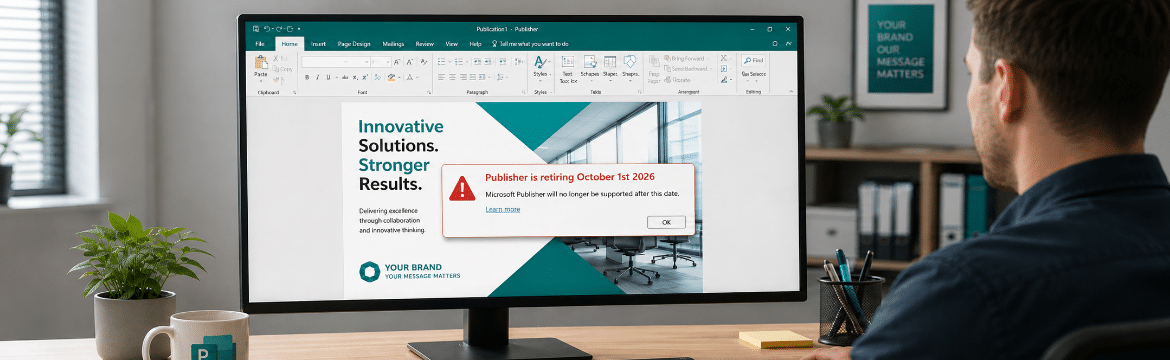Open the font size dropdown

coord(381,62)
